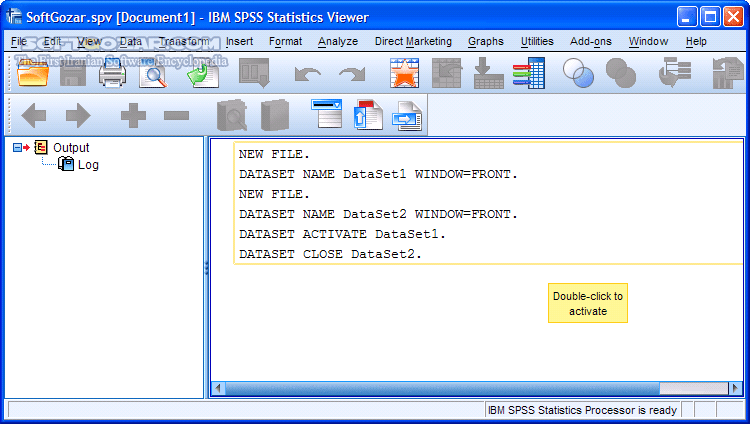The width and height of the screenshot is (750, 424).
Task: Click 'IBM SPSS Statistics Processor is ready' status
Action: (x=582, y=410)
